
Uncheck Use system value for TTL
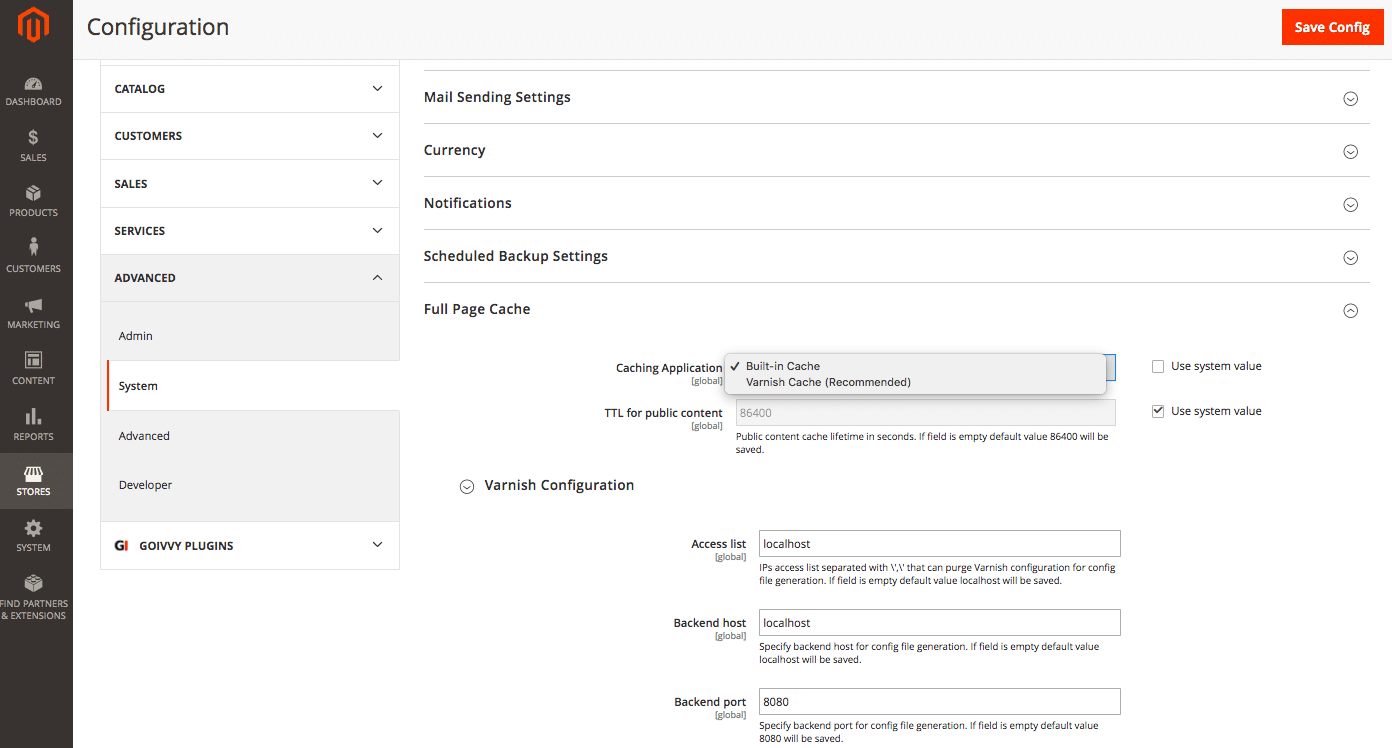[1158, 411]
